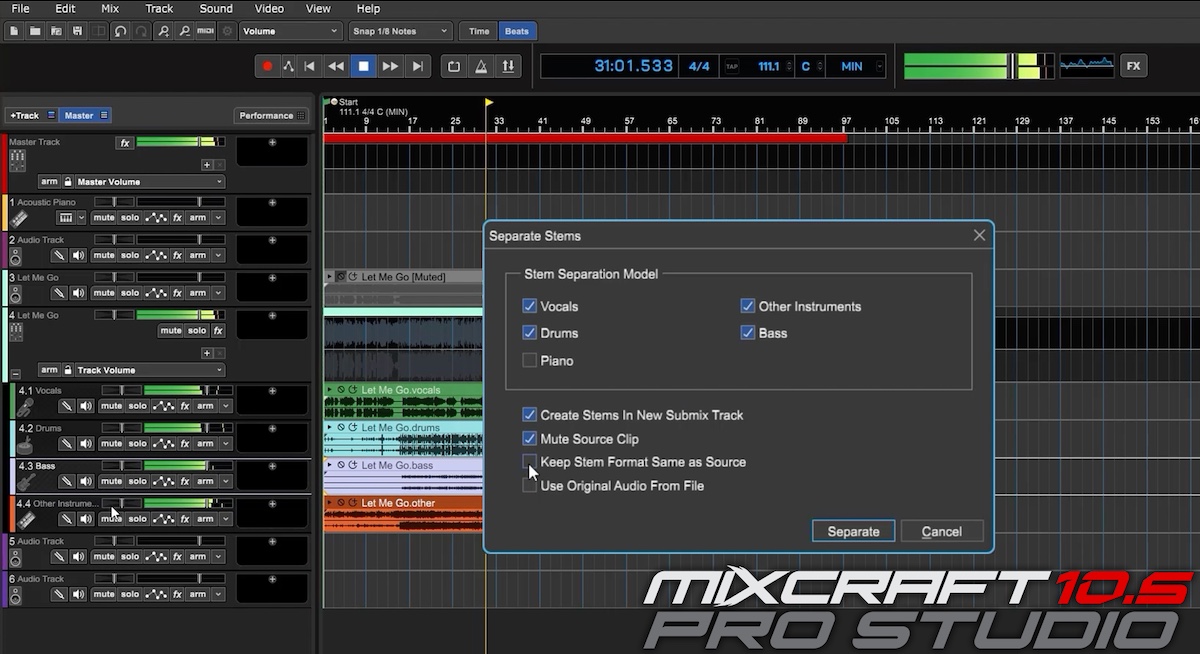Switch timeline to the Time tab
Image resolution: width=1200 pixels, height=654 pixels.
click(479, 31)
